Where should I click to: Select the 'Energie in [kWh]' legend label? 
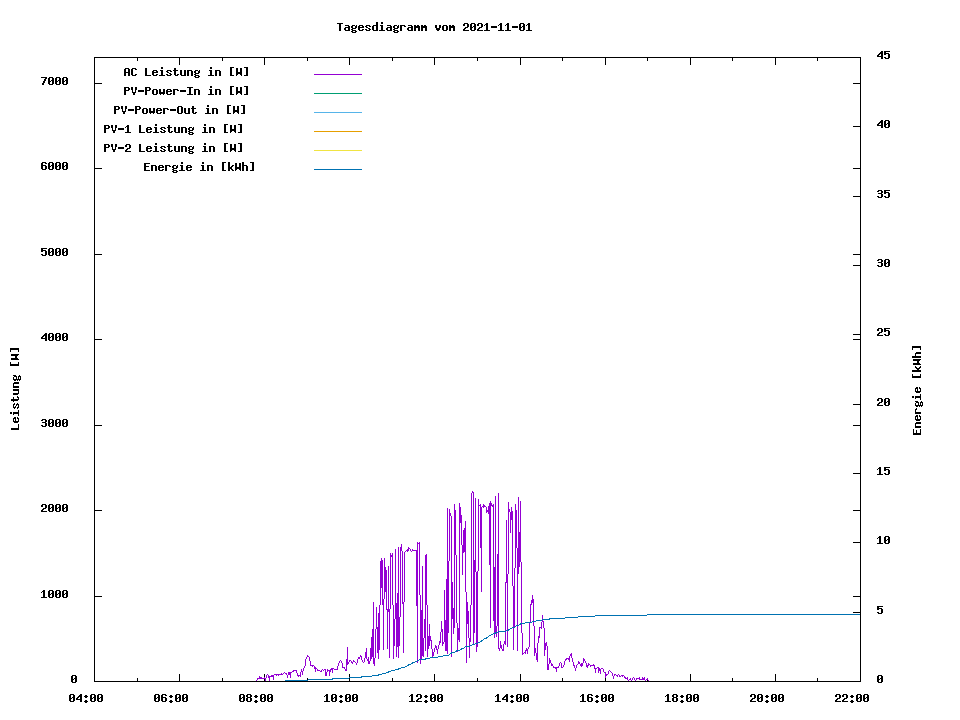point(199,167)
